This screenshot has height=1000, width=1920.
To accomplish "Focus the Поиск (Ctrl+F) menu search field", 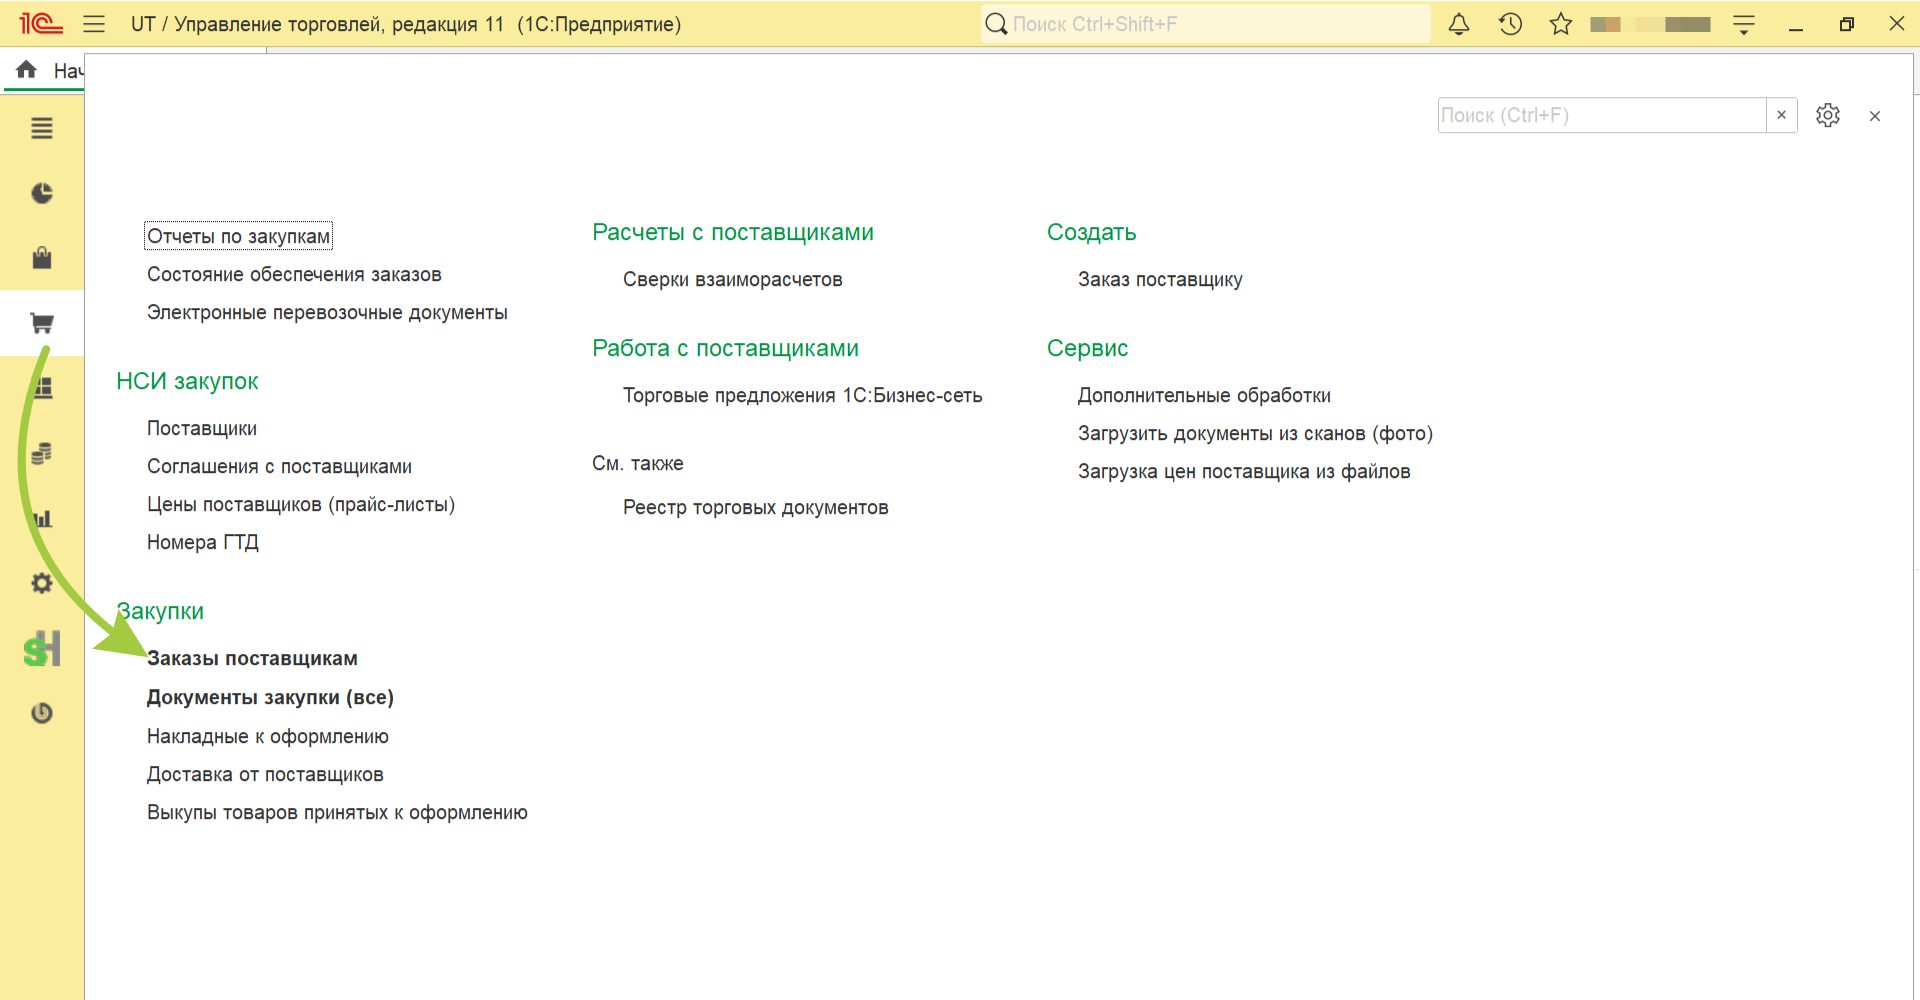I will (x=1602, y=115).
